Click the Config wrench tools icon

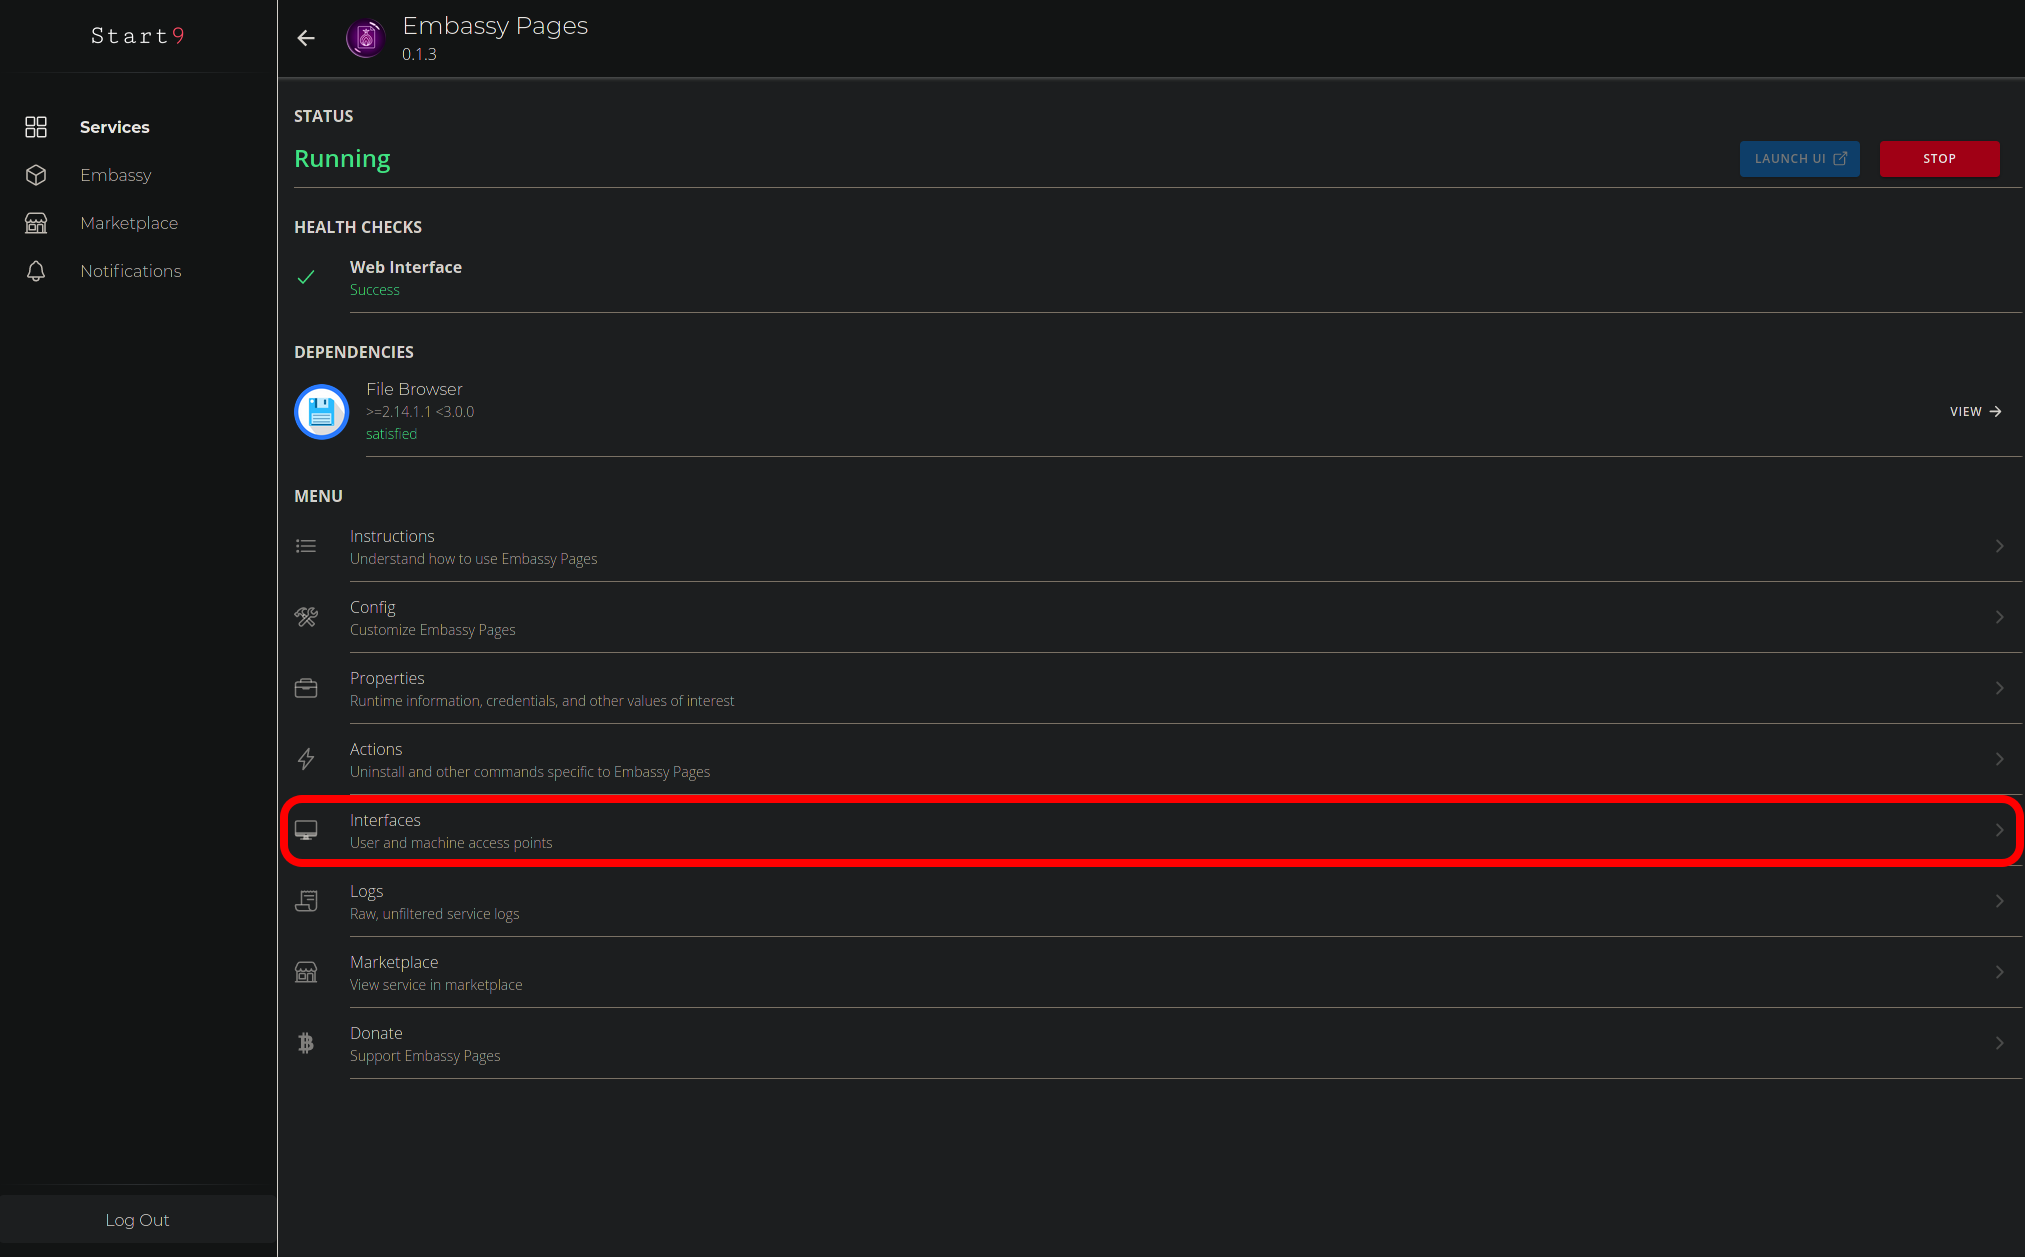click(x=306, y=617)
